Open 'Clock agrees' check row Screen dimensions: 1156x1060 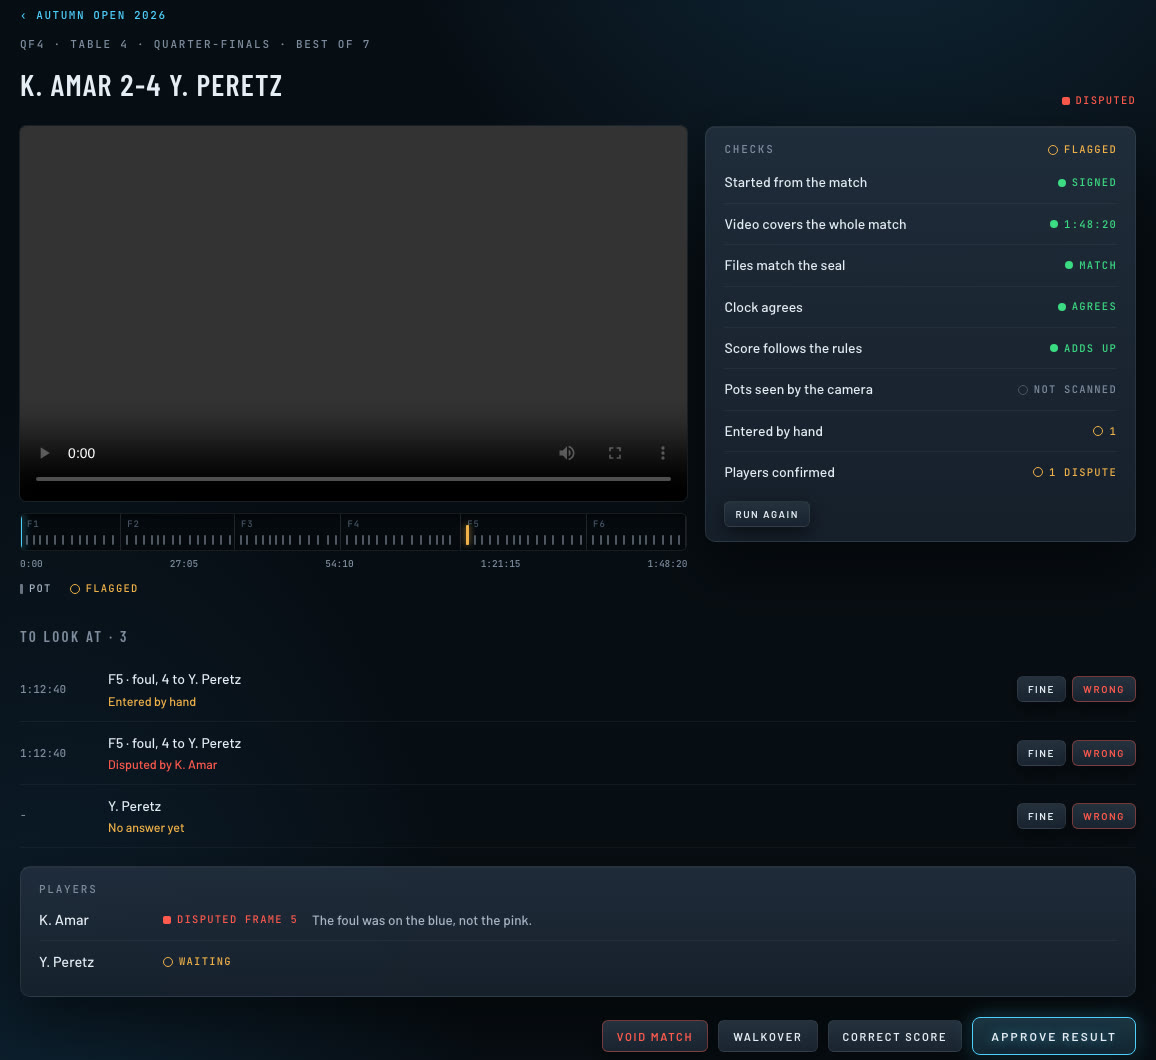[x=920, y=307]
